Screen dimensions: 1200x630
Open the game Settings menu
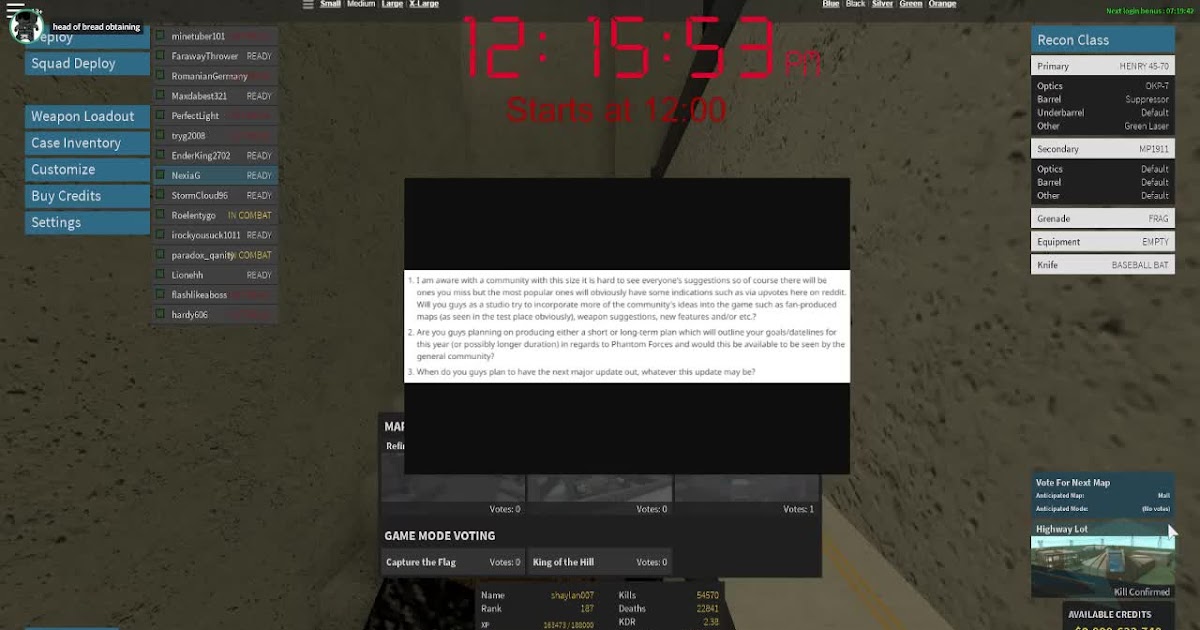[87, 223]
